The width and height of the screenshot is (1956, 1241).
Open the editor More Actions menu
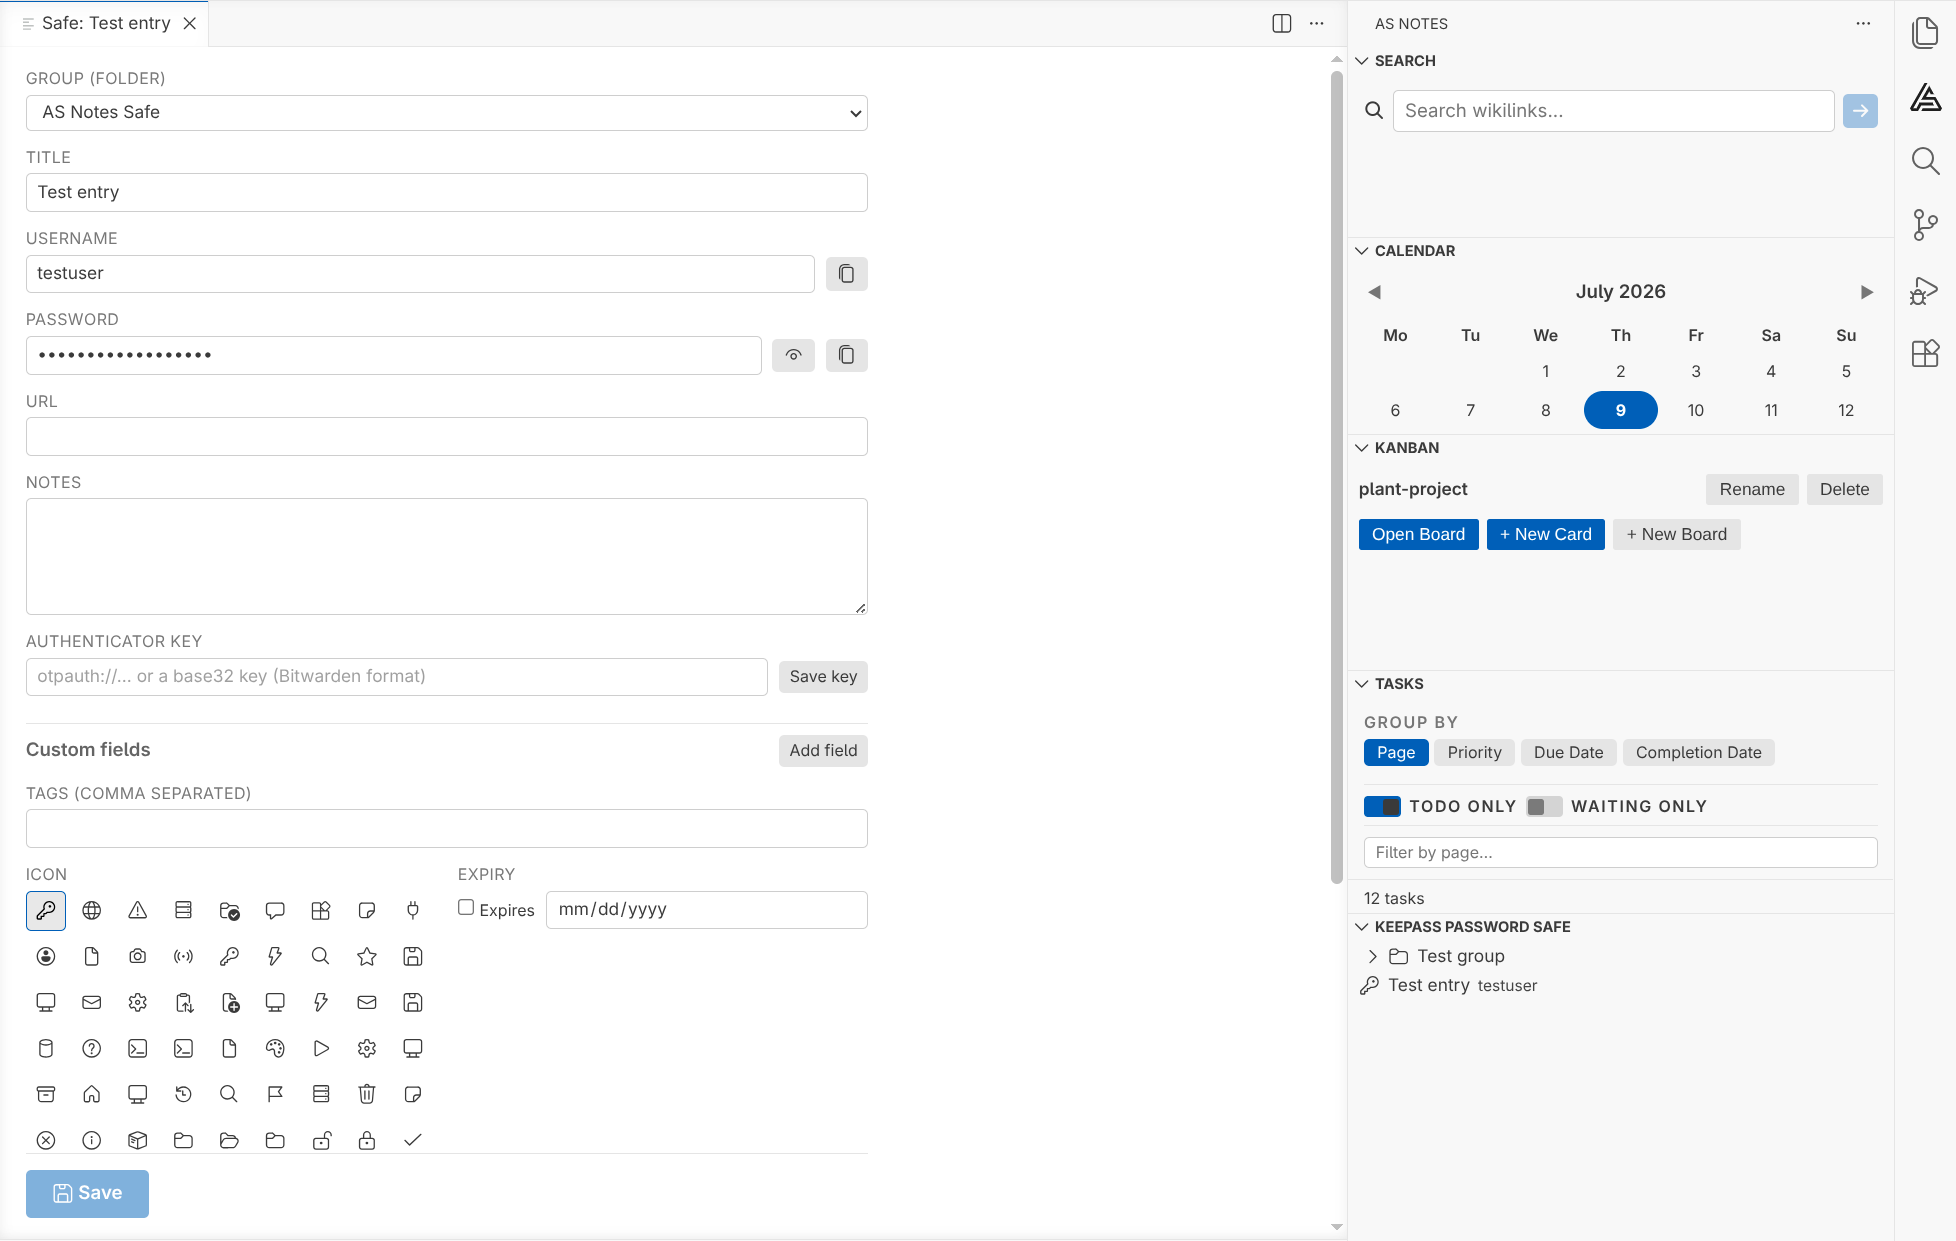[x=1317, y=23]
